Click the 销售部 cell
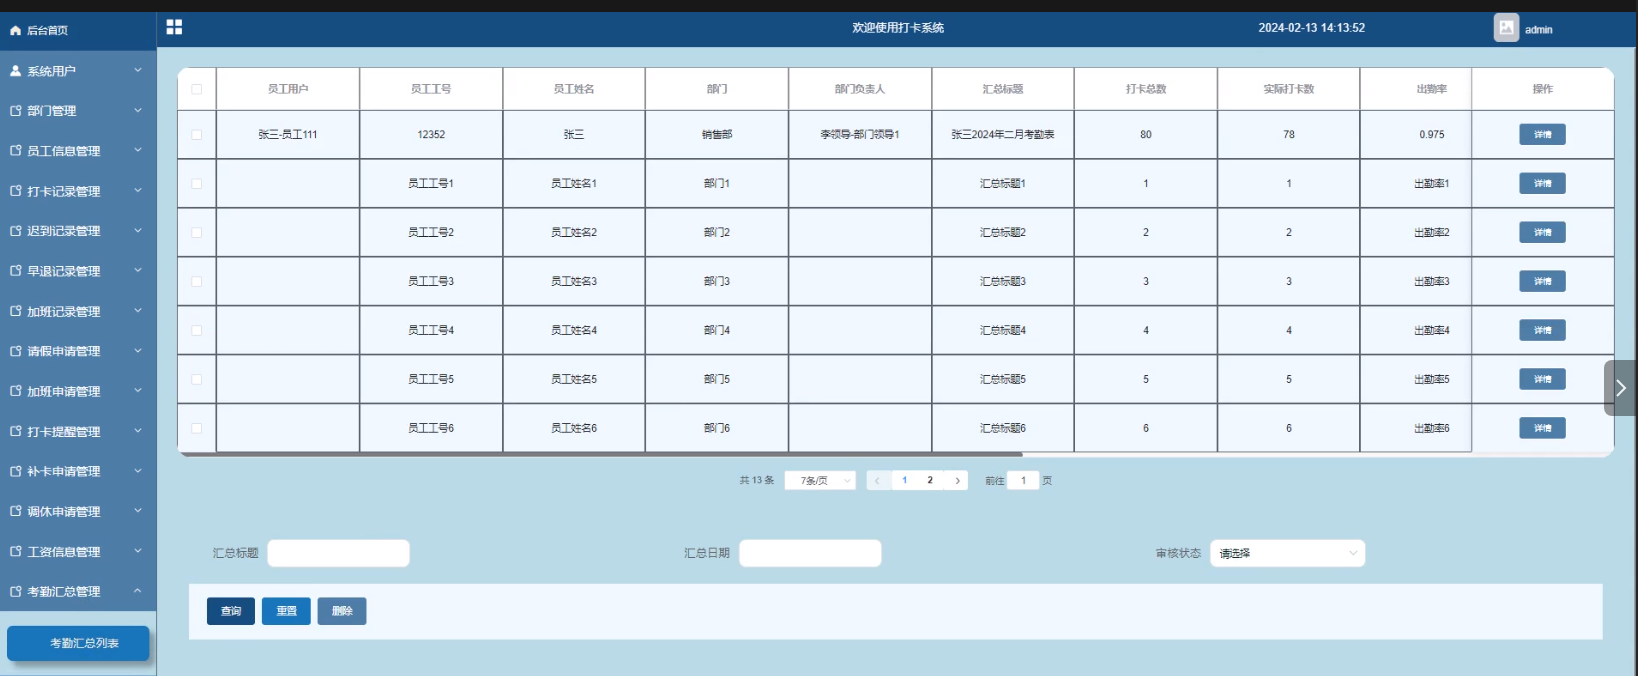Viewport: 1638px width, 676px height. click(x=717, y=135)
